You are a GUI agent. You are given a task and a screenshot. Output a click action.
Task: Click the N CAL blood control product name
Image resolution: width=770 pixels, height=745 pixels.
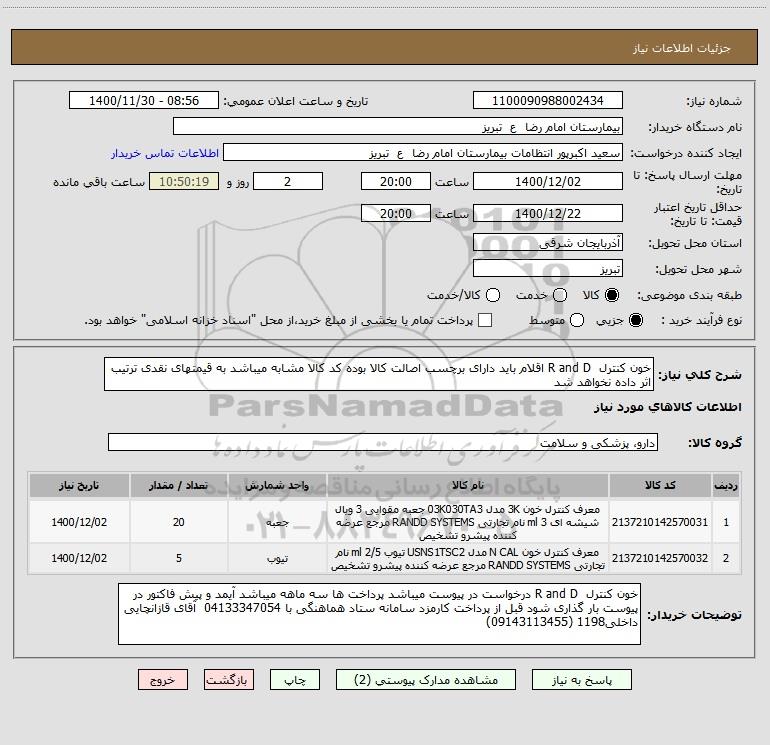(x=468, y=558)
